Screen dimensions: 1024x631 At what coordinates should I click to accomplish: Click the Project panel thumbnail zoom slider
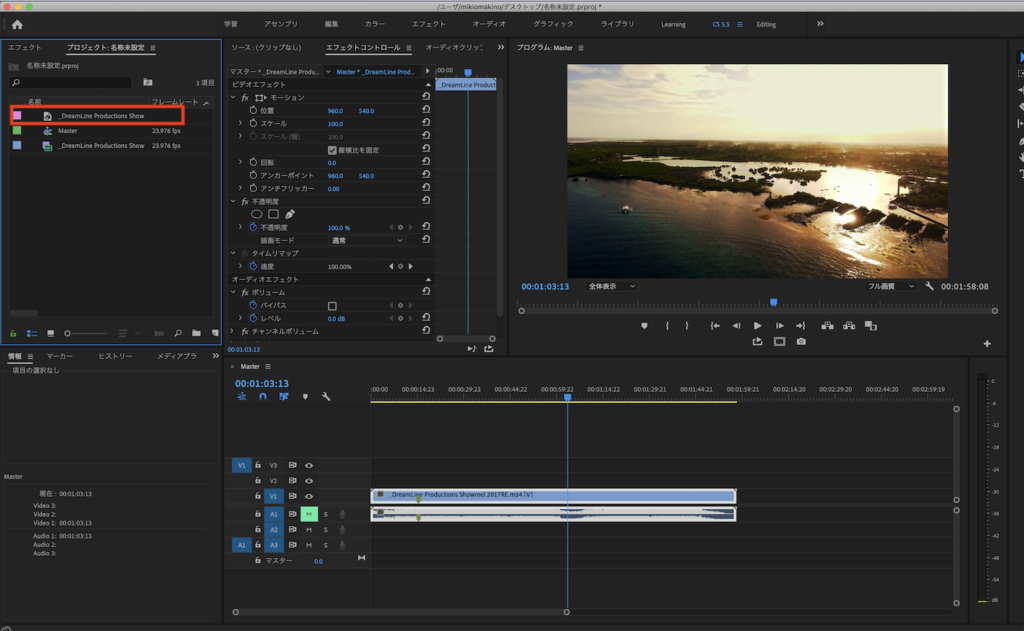click(69, 333)
